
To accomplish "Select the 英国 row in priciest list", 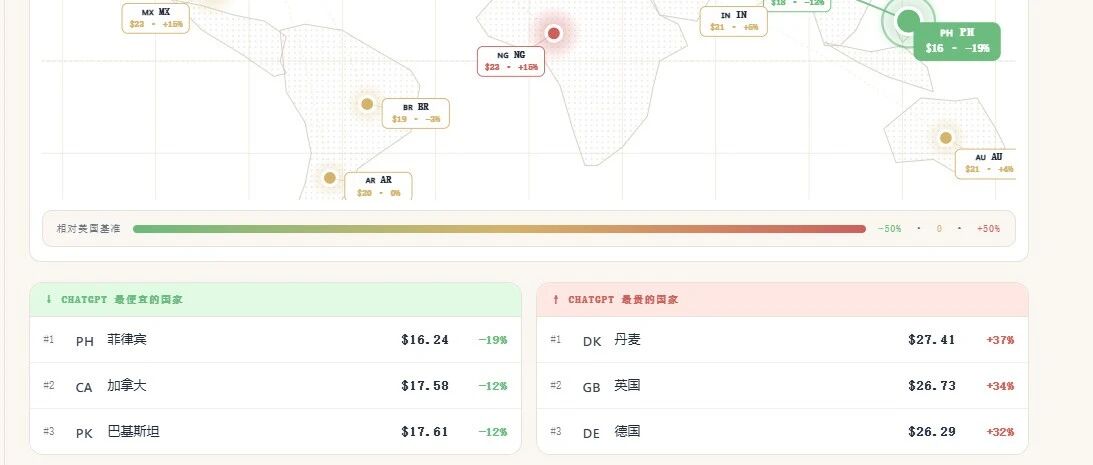I will 782,386.
